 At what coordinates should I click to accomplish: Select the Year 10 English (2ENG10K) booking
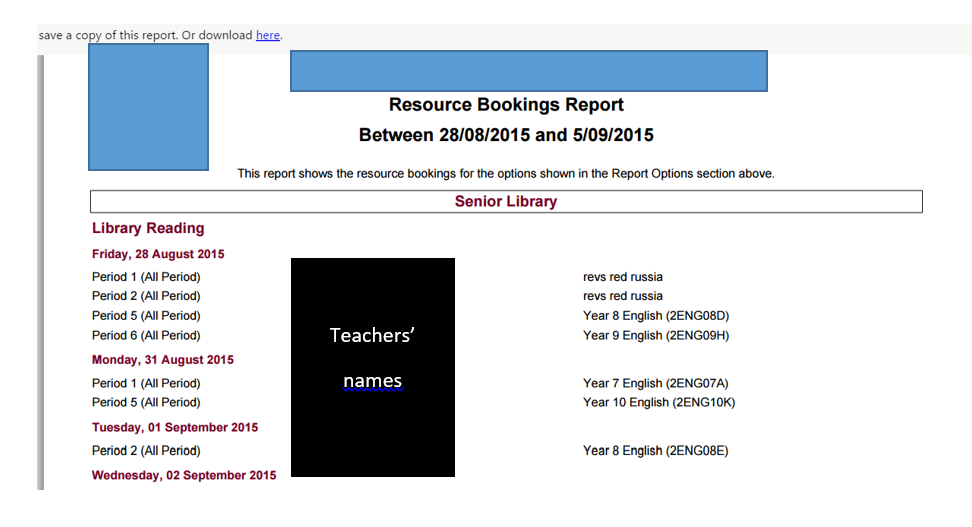(x=659, y=403)
